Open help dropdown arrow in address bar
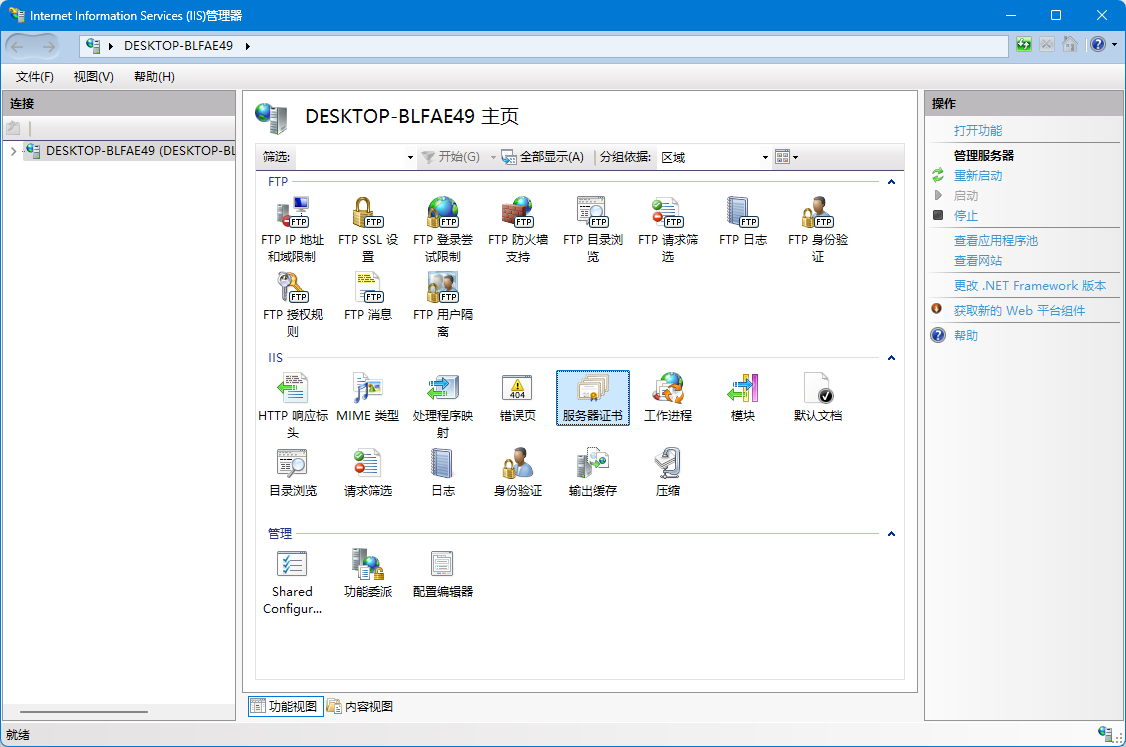1126x747 pixels. click(x=1115, y=45)
